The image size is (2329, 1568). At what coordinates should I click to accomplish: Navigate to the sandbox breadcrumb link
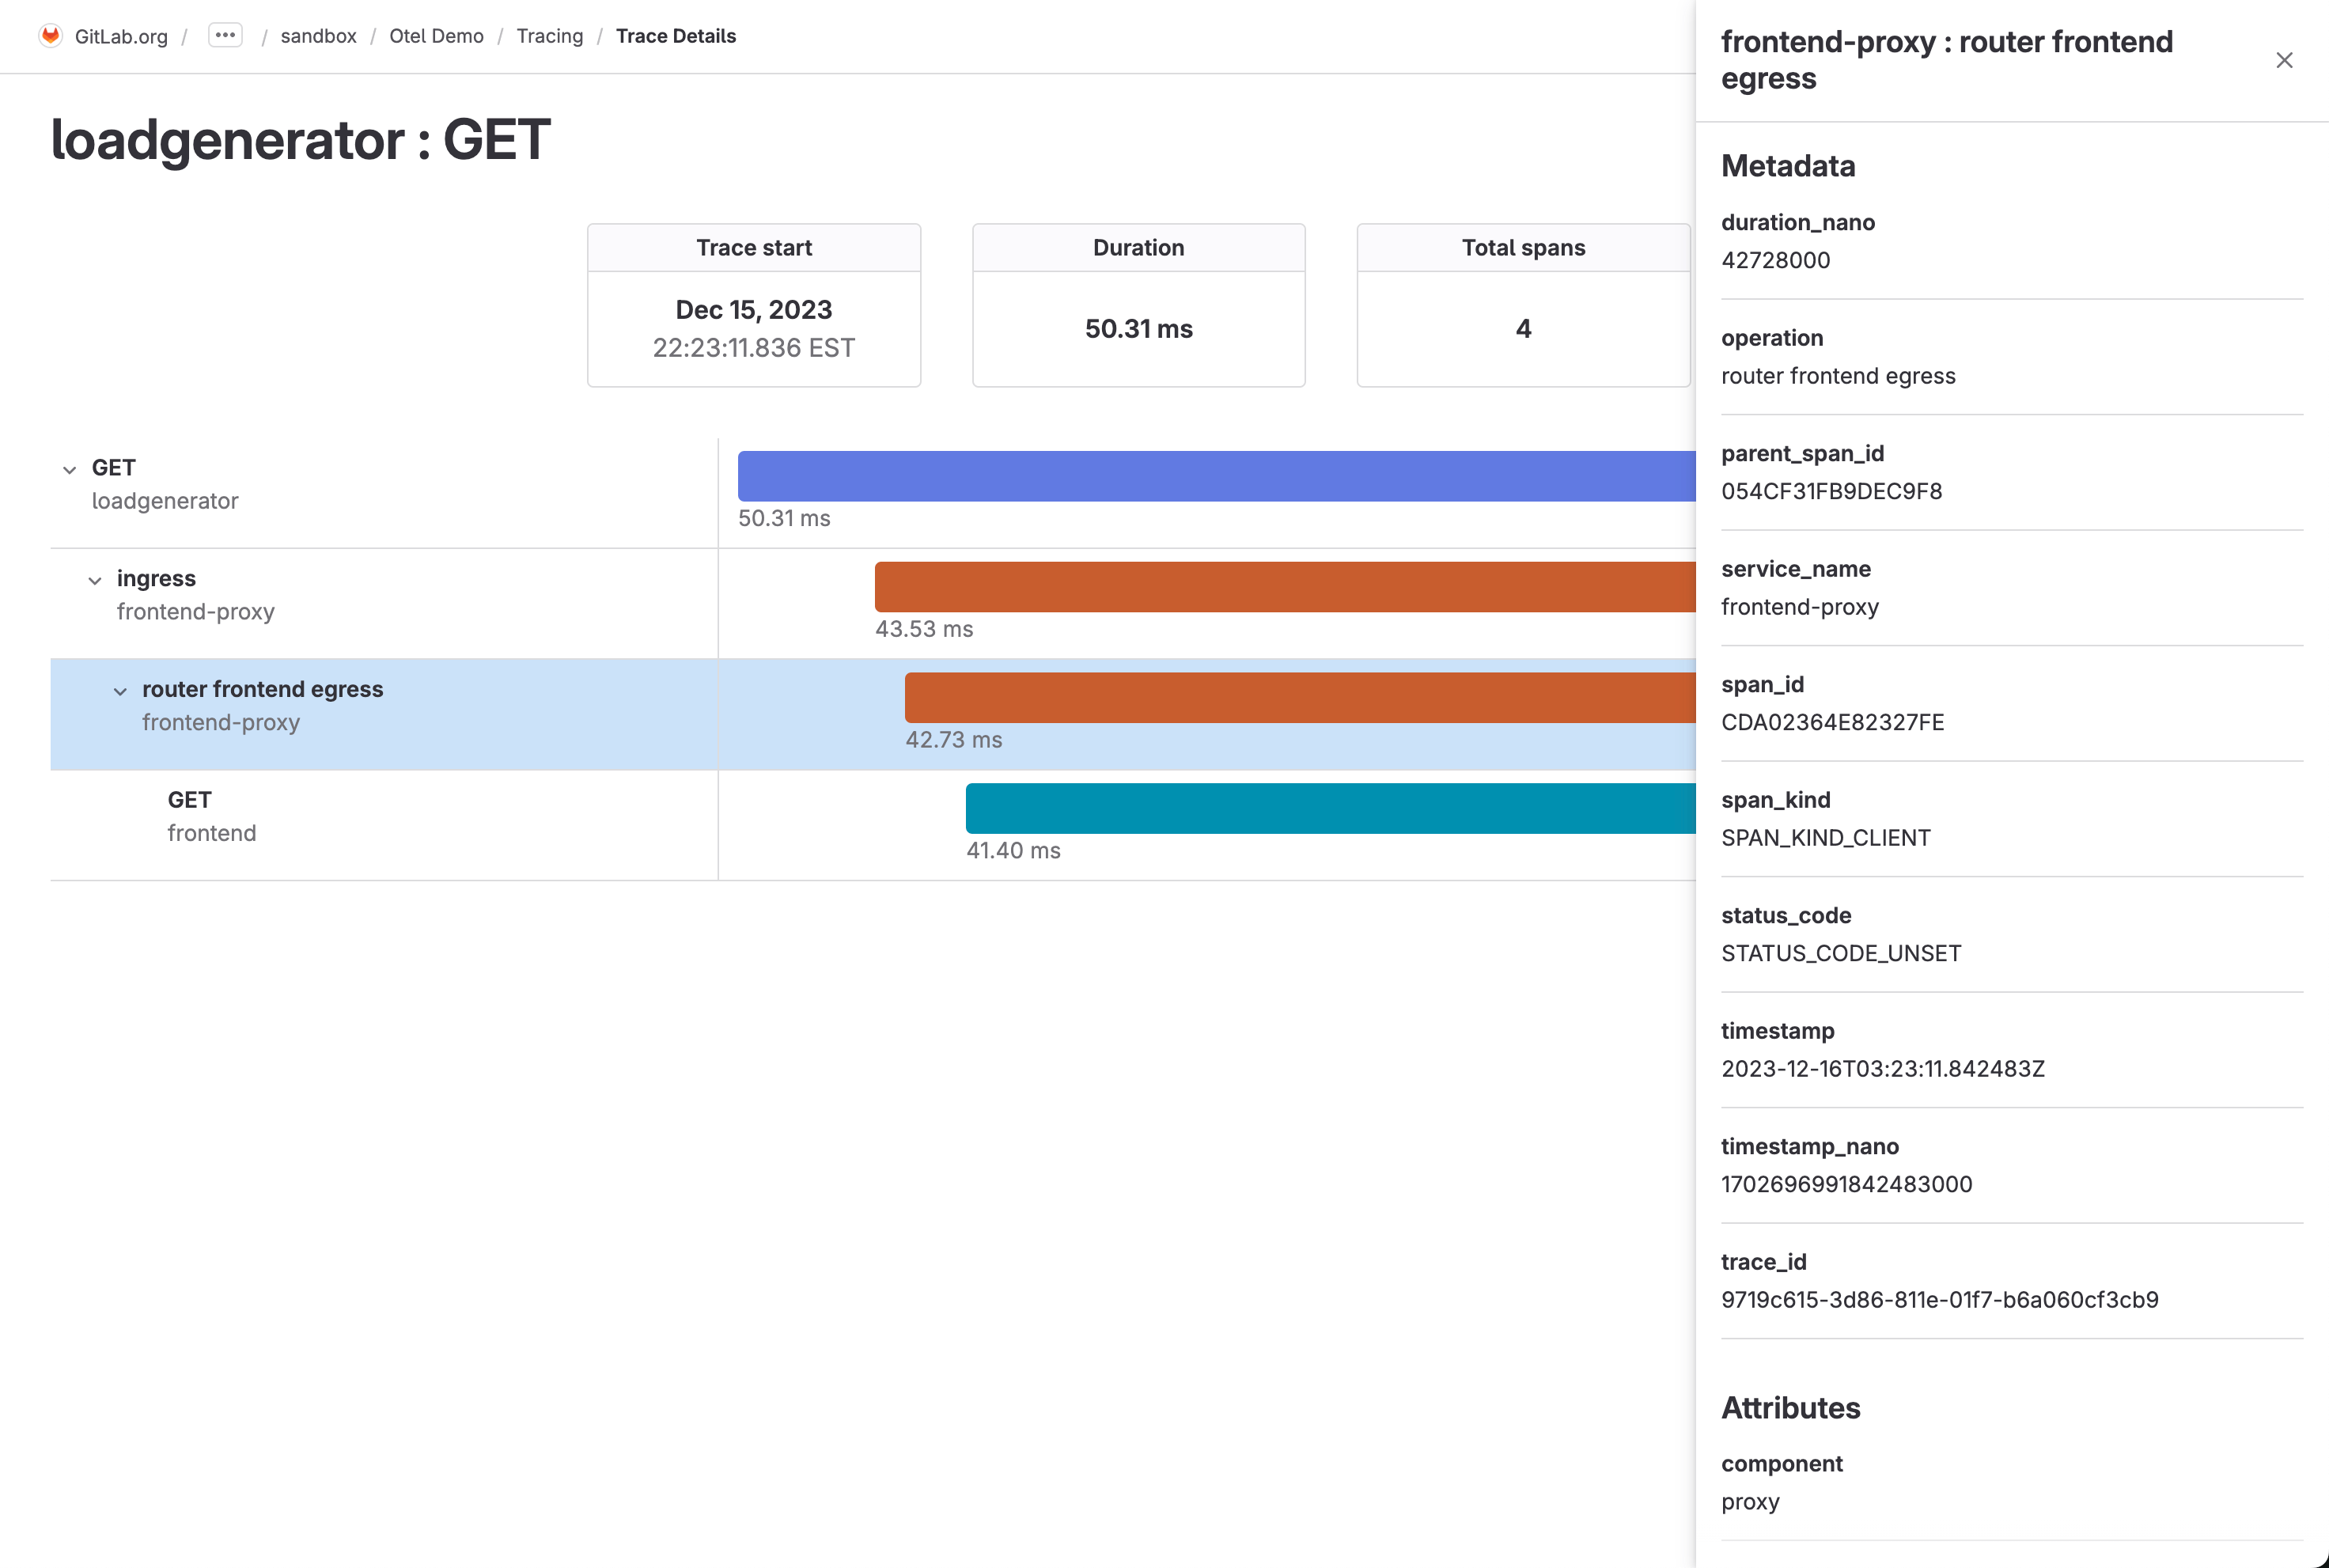click(318, 36)
